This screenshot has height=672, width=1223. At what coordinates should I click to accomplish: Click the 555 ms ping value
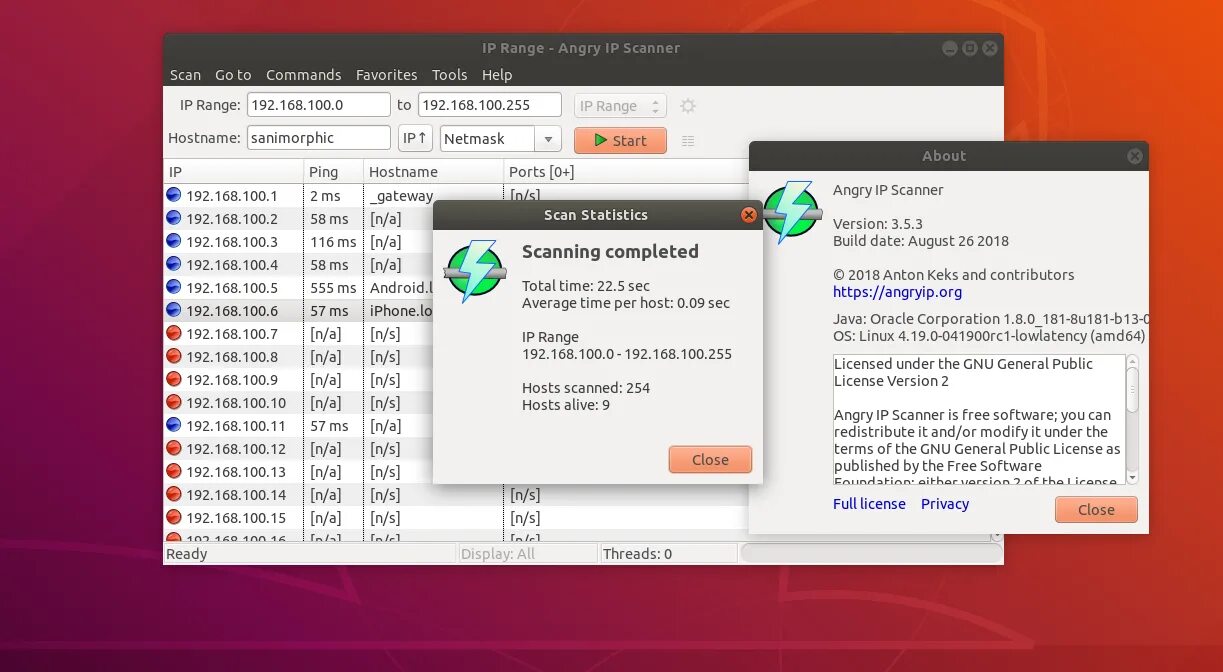coord(333,288)
